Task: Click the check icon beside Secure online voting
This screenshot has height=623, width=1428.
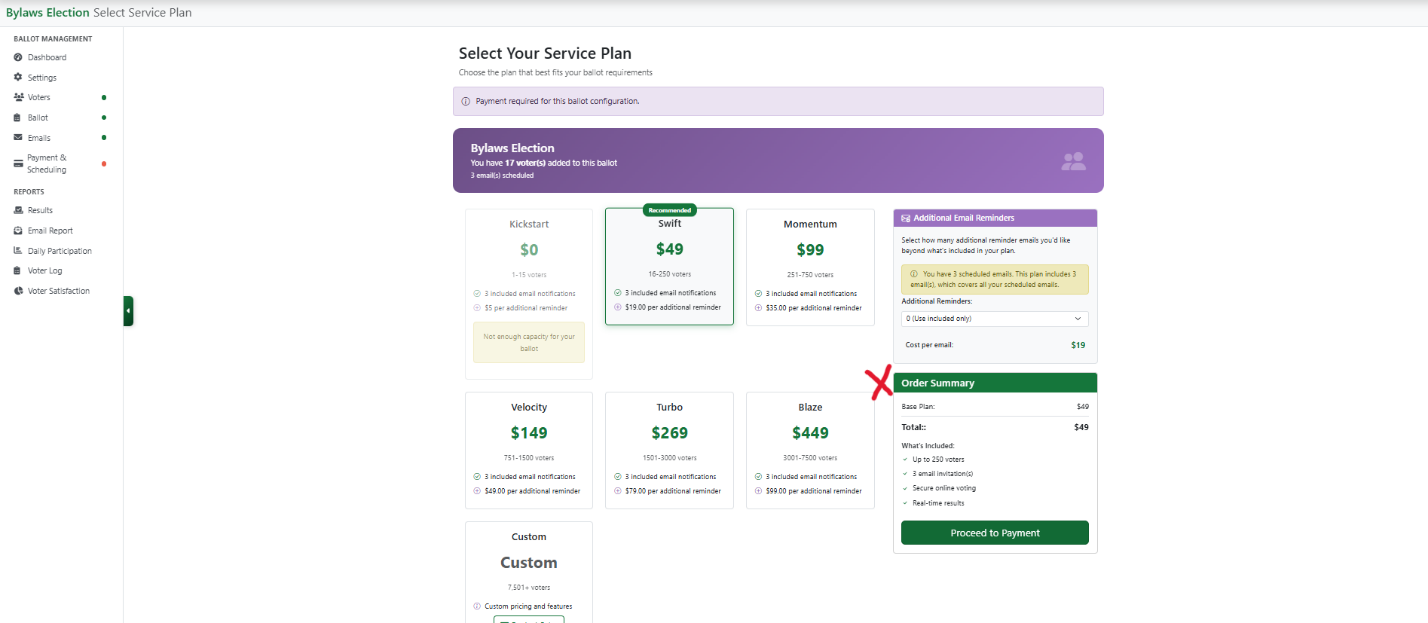Action: (x=905, y=489)
